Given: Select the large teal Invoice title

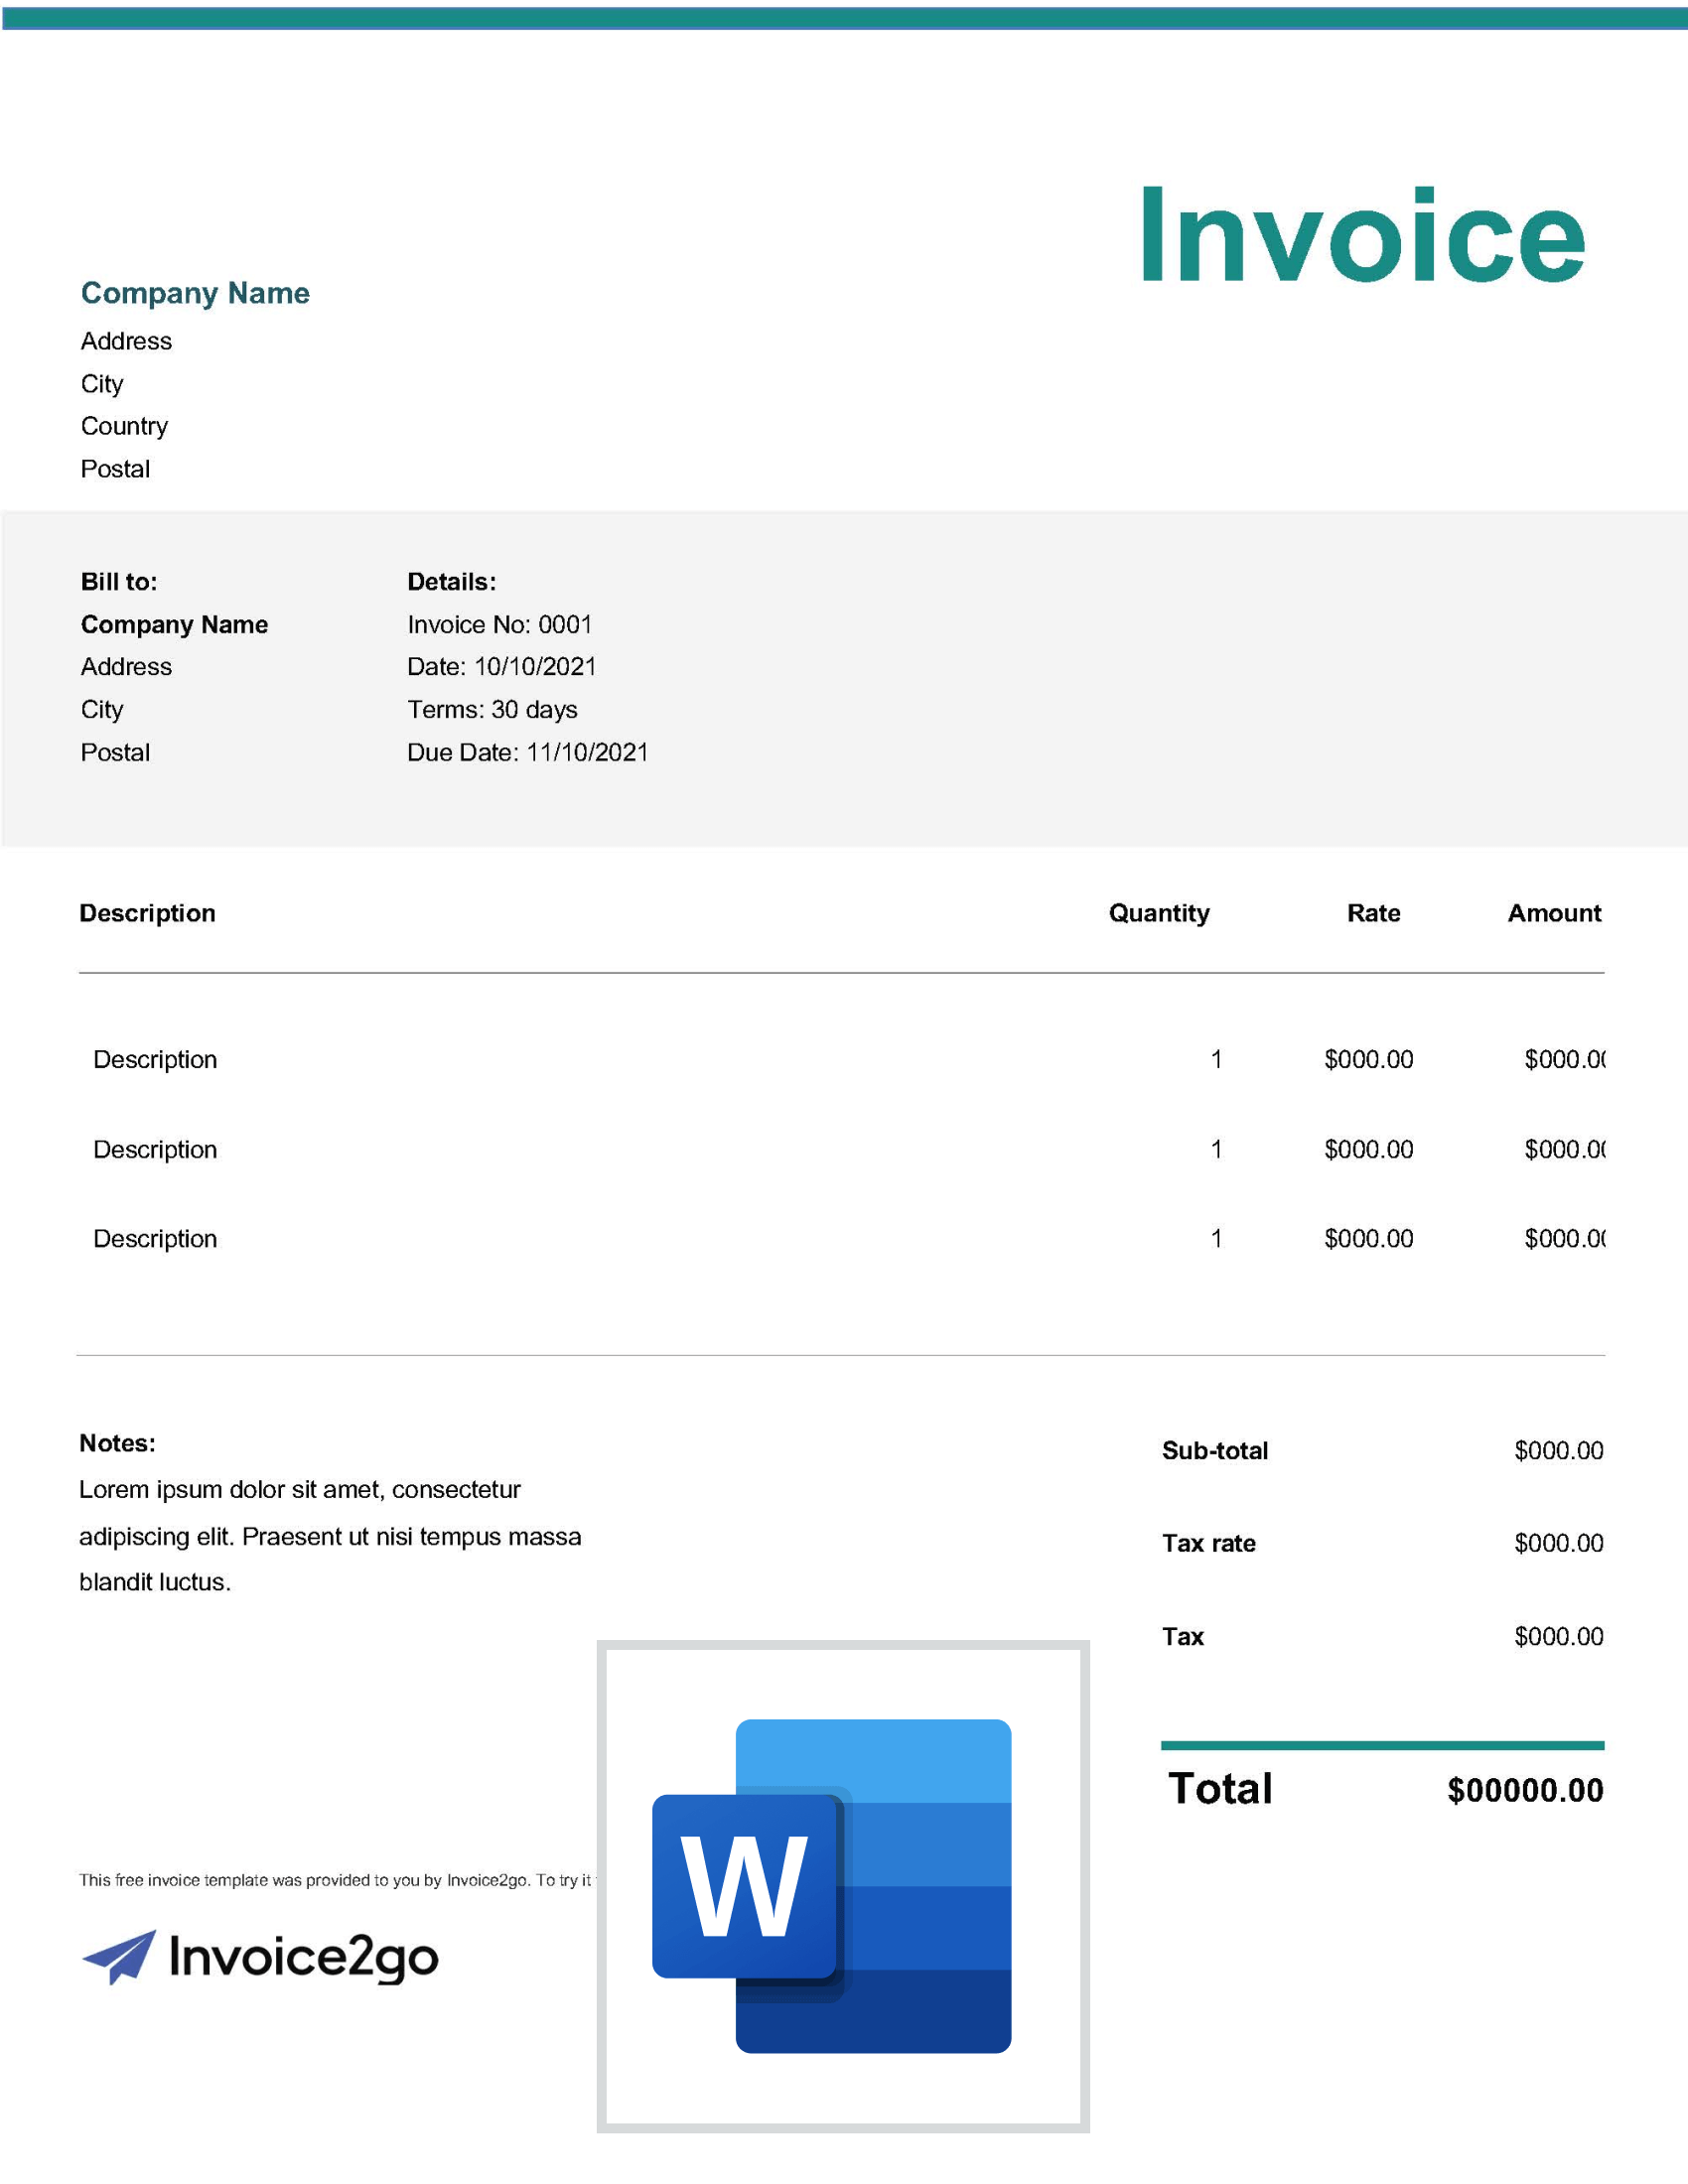Looking at the screenshot, I should 1362,237.
